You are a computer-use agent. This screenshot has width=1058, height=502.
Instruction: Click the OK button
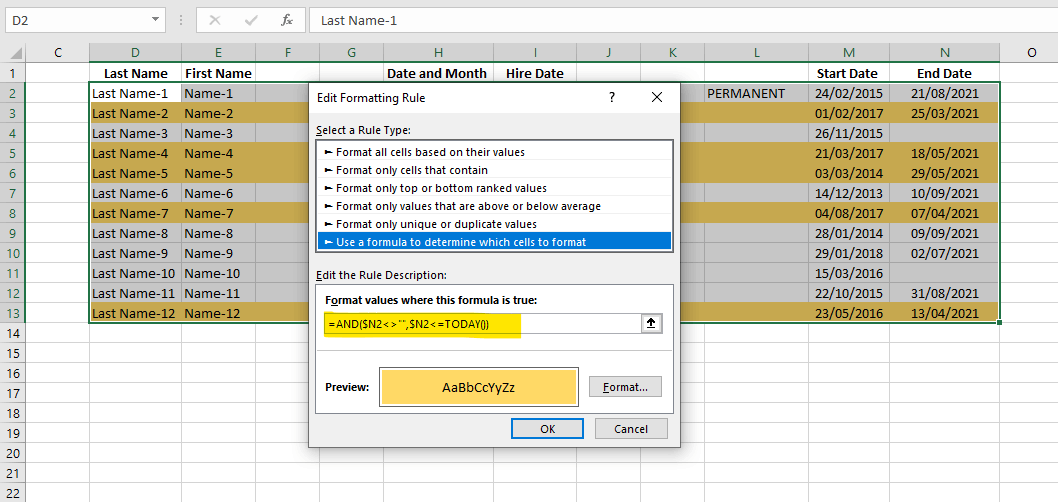(547, 428)
